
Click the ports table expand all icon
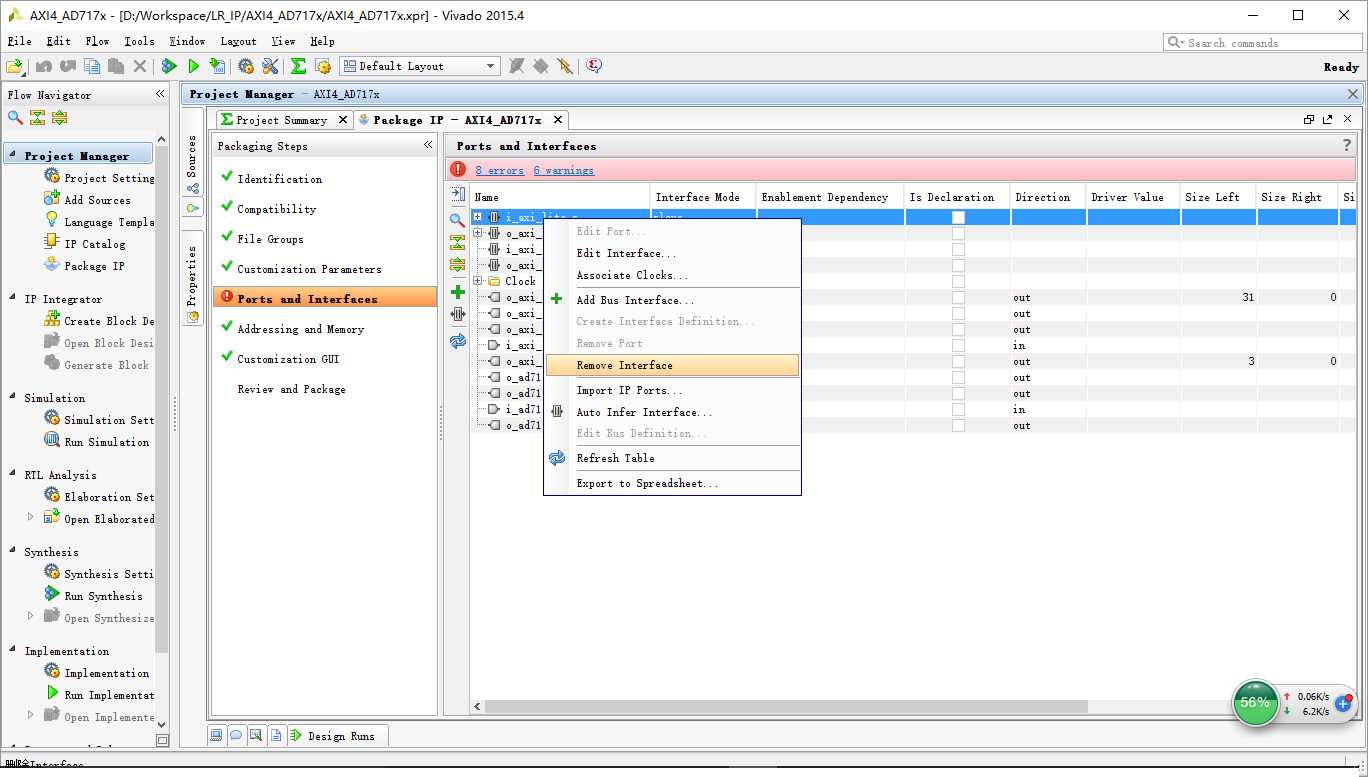[457, 265]
